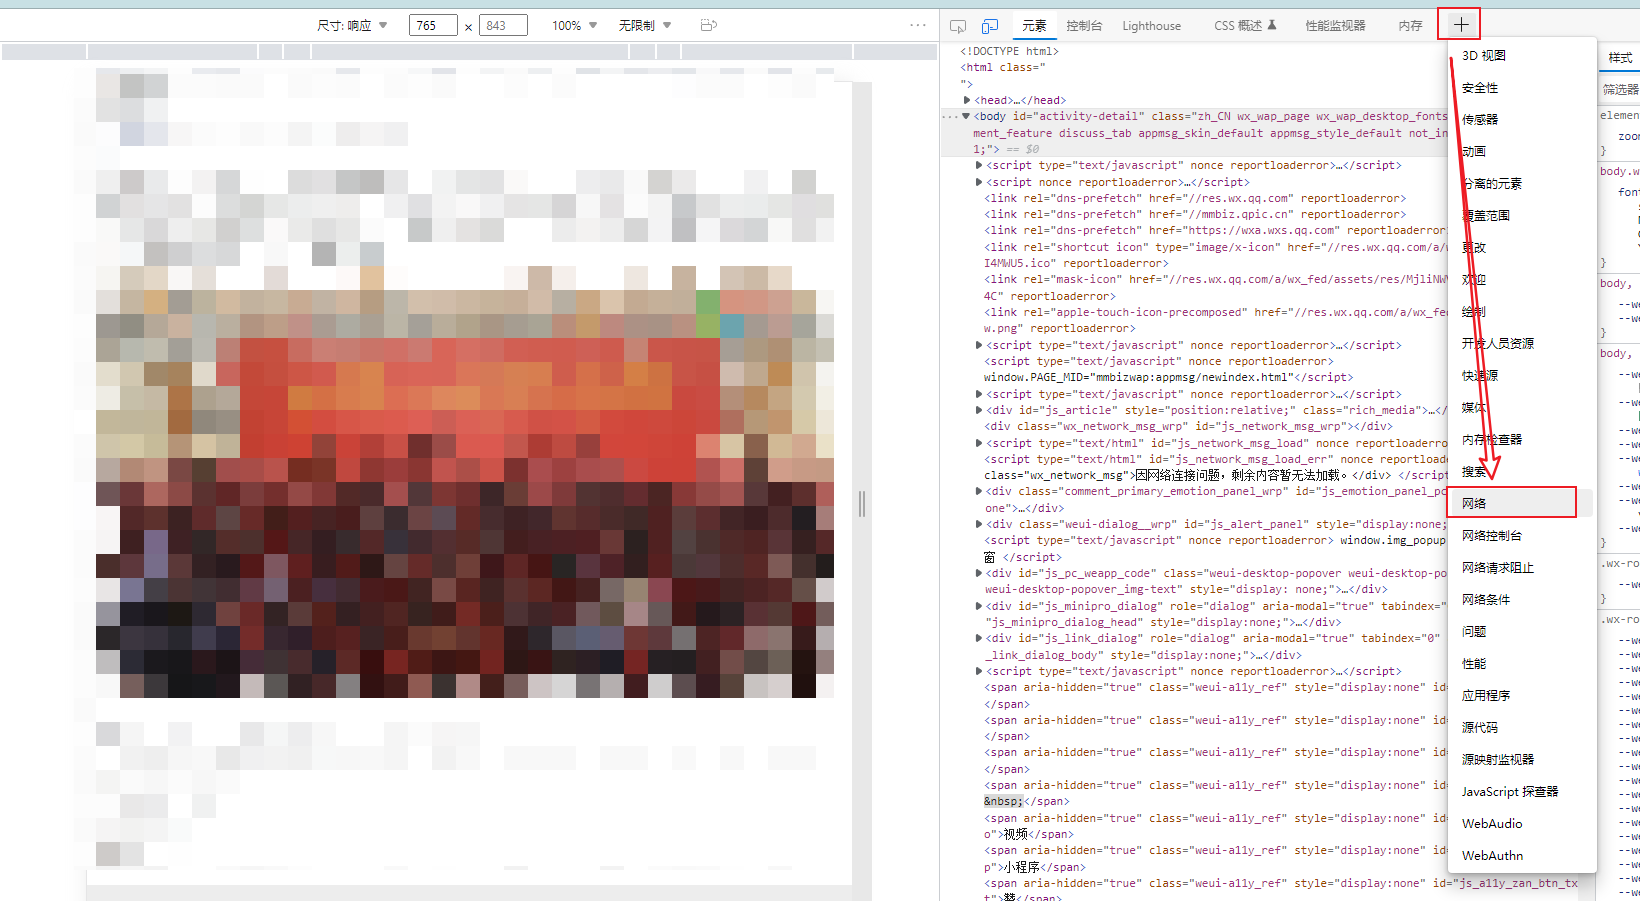
Task: Select 网络控制台 from the menu
Action: click(x=1521, y=536)
